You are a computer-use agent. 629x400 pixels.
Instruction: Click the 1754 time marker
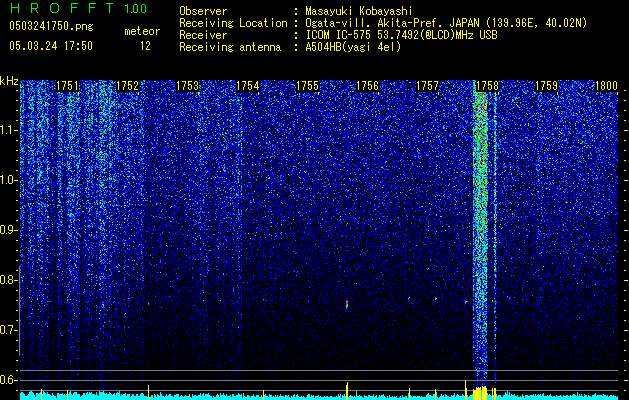click(248, 86)
